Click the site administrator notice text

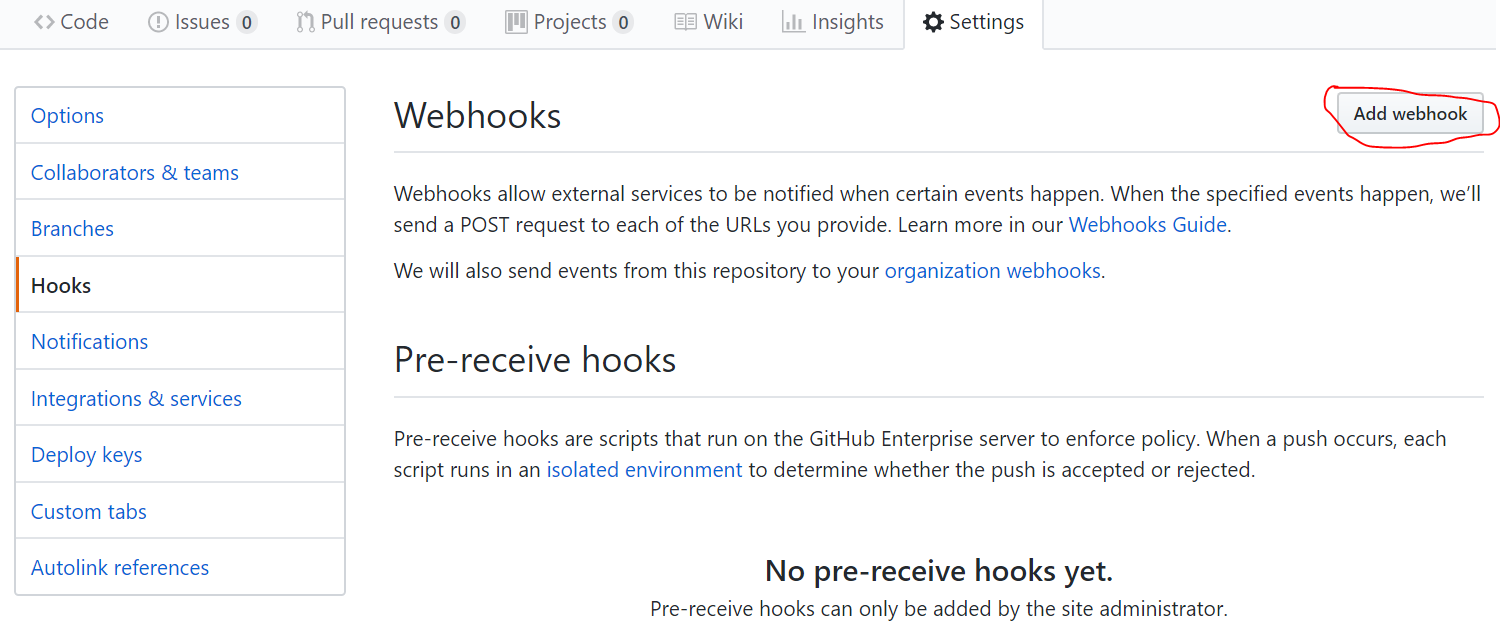click(939, 608)
